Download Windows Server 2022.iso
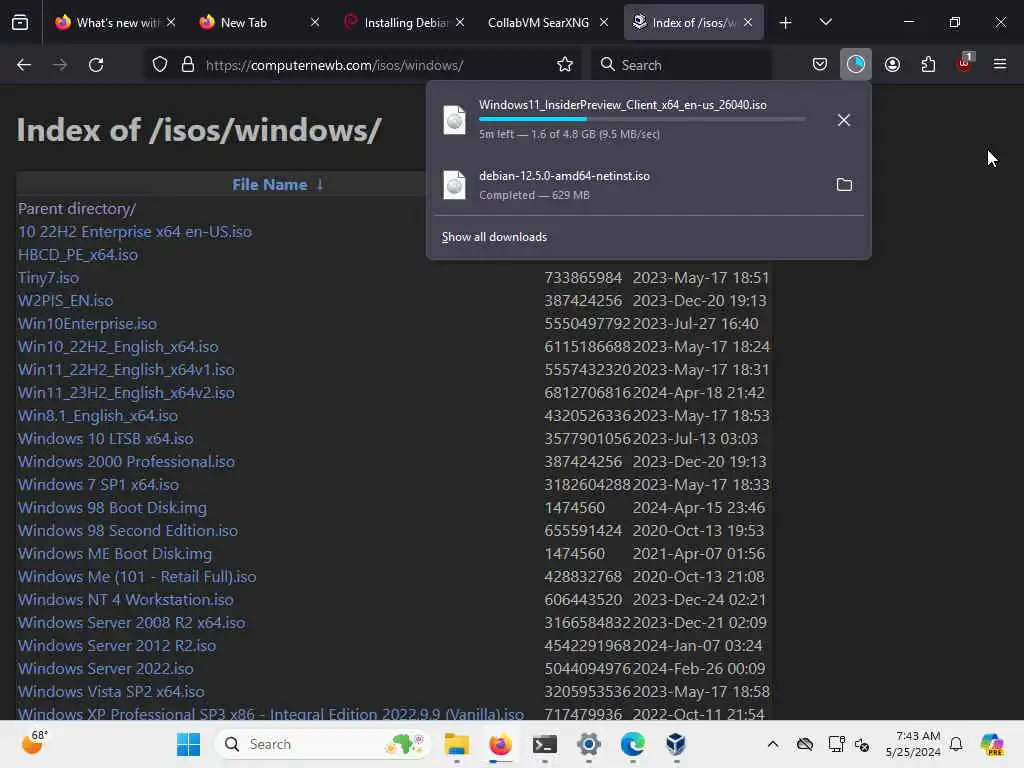Viewport: 1024px width, 768px height. 105,669
